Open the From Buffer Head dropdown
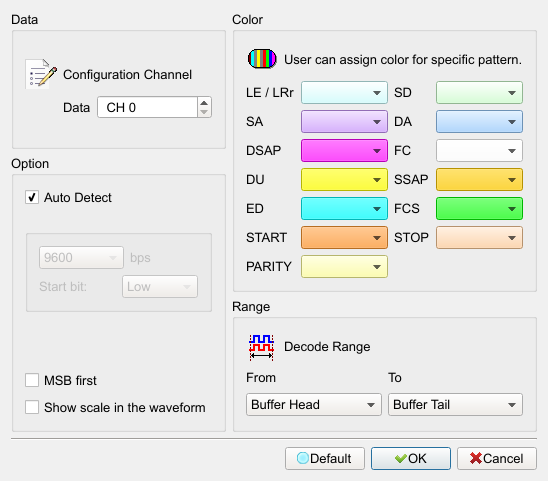548x481 pixels. point(313,404)
